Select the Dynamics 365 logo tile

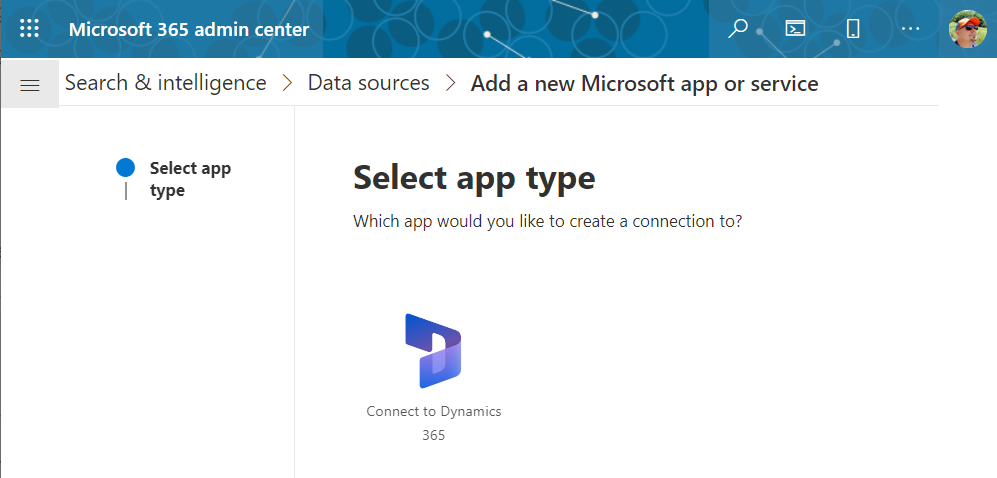(433, 350)
